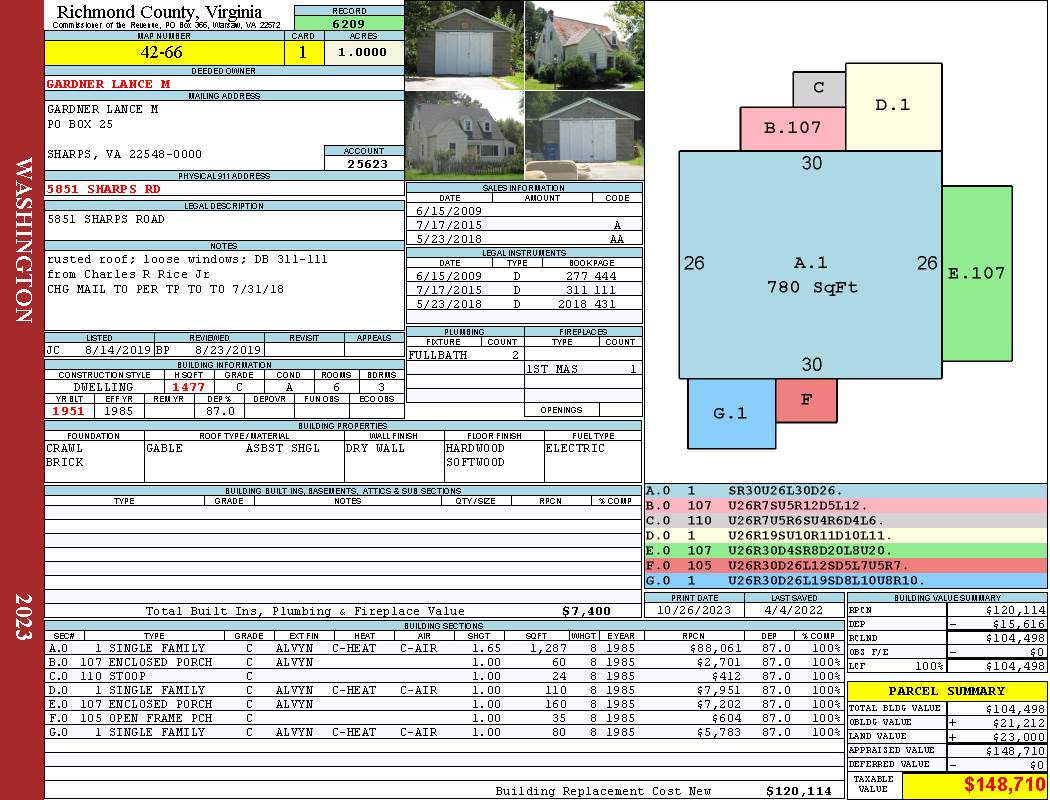Click the FULLBATH plumbing fixture row

465,355
